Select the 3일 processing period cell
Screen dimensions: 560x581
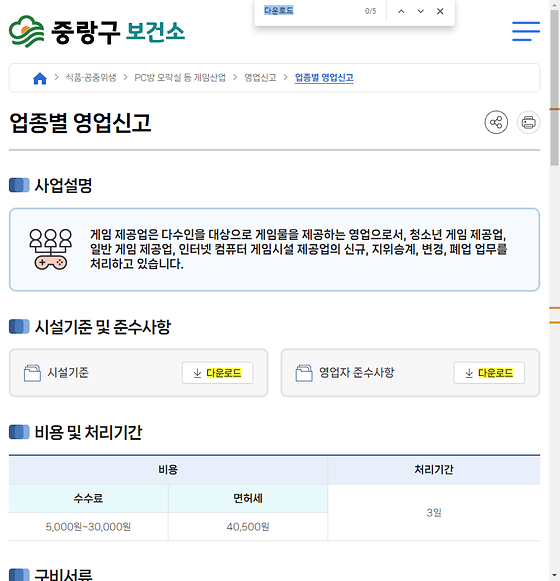pyautogui.click(x=434, y=513)
